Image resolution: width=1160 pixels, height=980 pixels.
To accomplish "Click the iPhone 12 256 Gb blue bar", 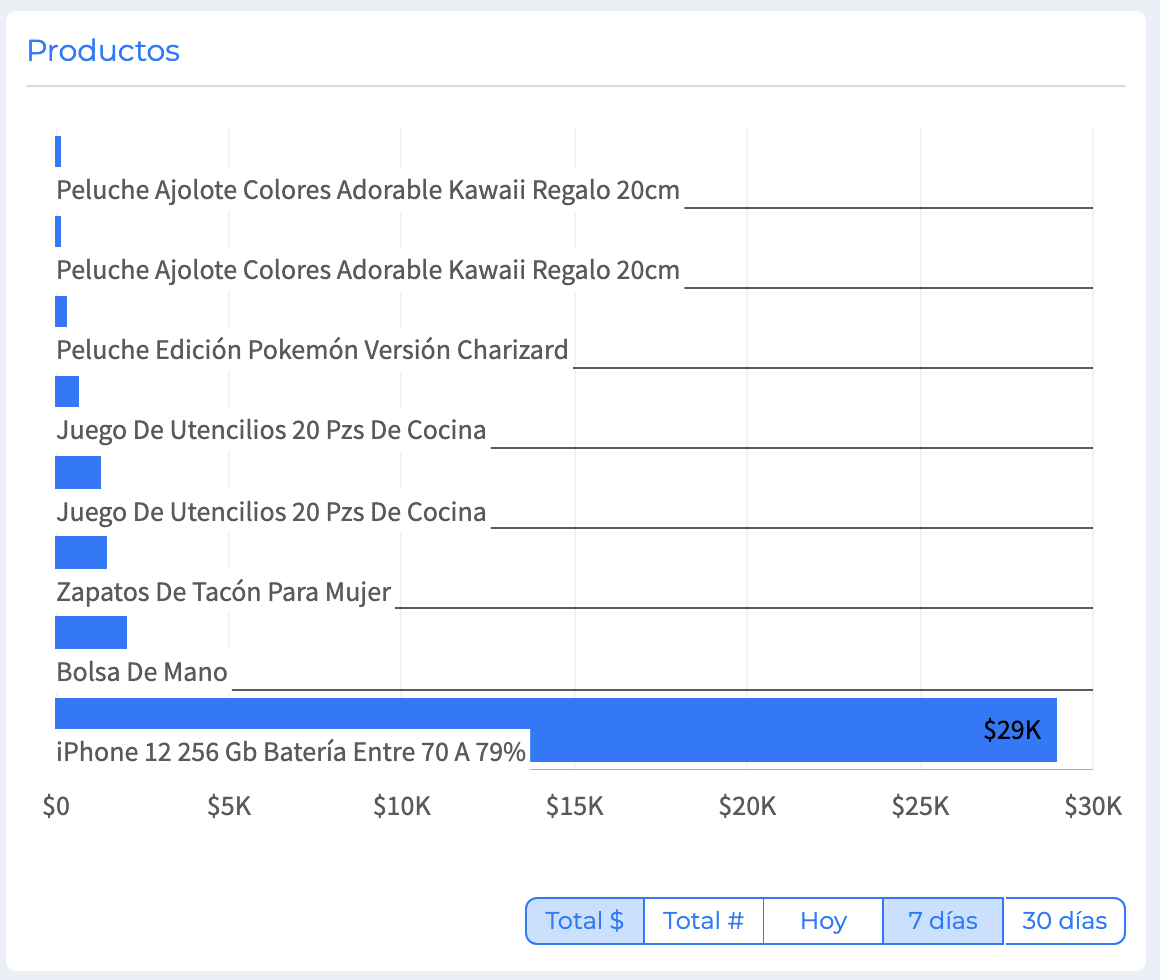I will pyautogui.click(x=556, y=714).
